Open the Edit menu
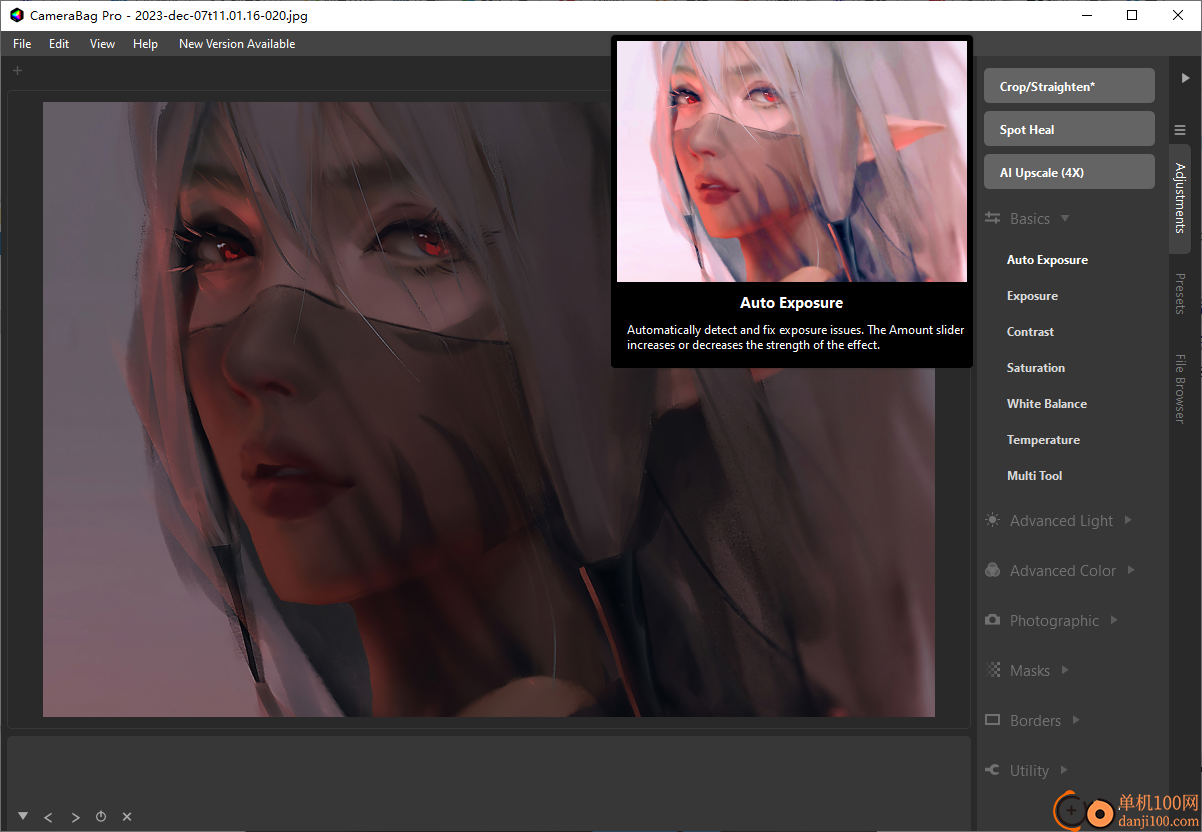This screenshot has height=832, width=1202. coord(59,44)
